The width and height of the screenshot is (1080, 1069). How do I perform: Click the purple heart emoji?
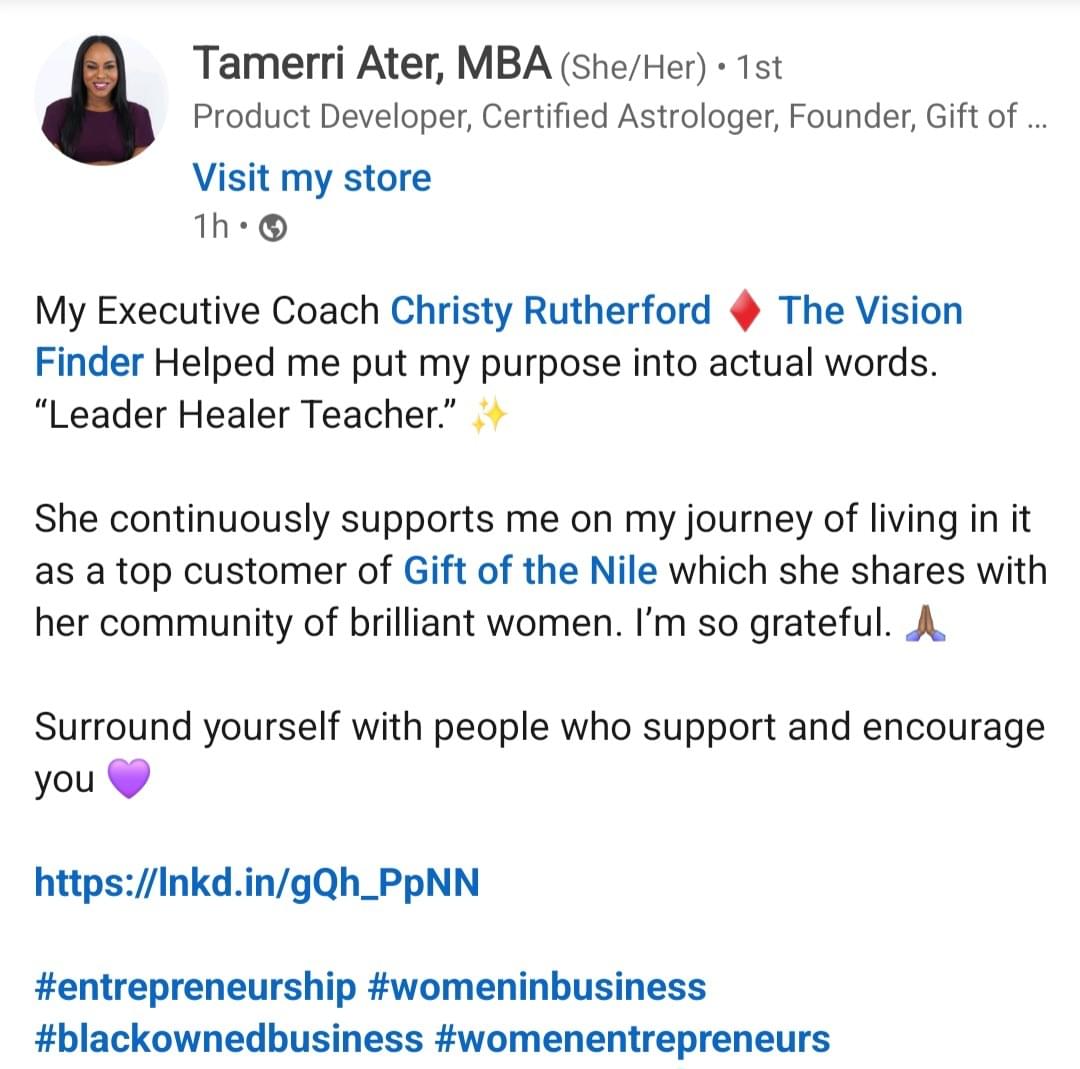pyautogui.click(x=127, y=779)
